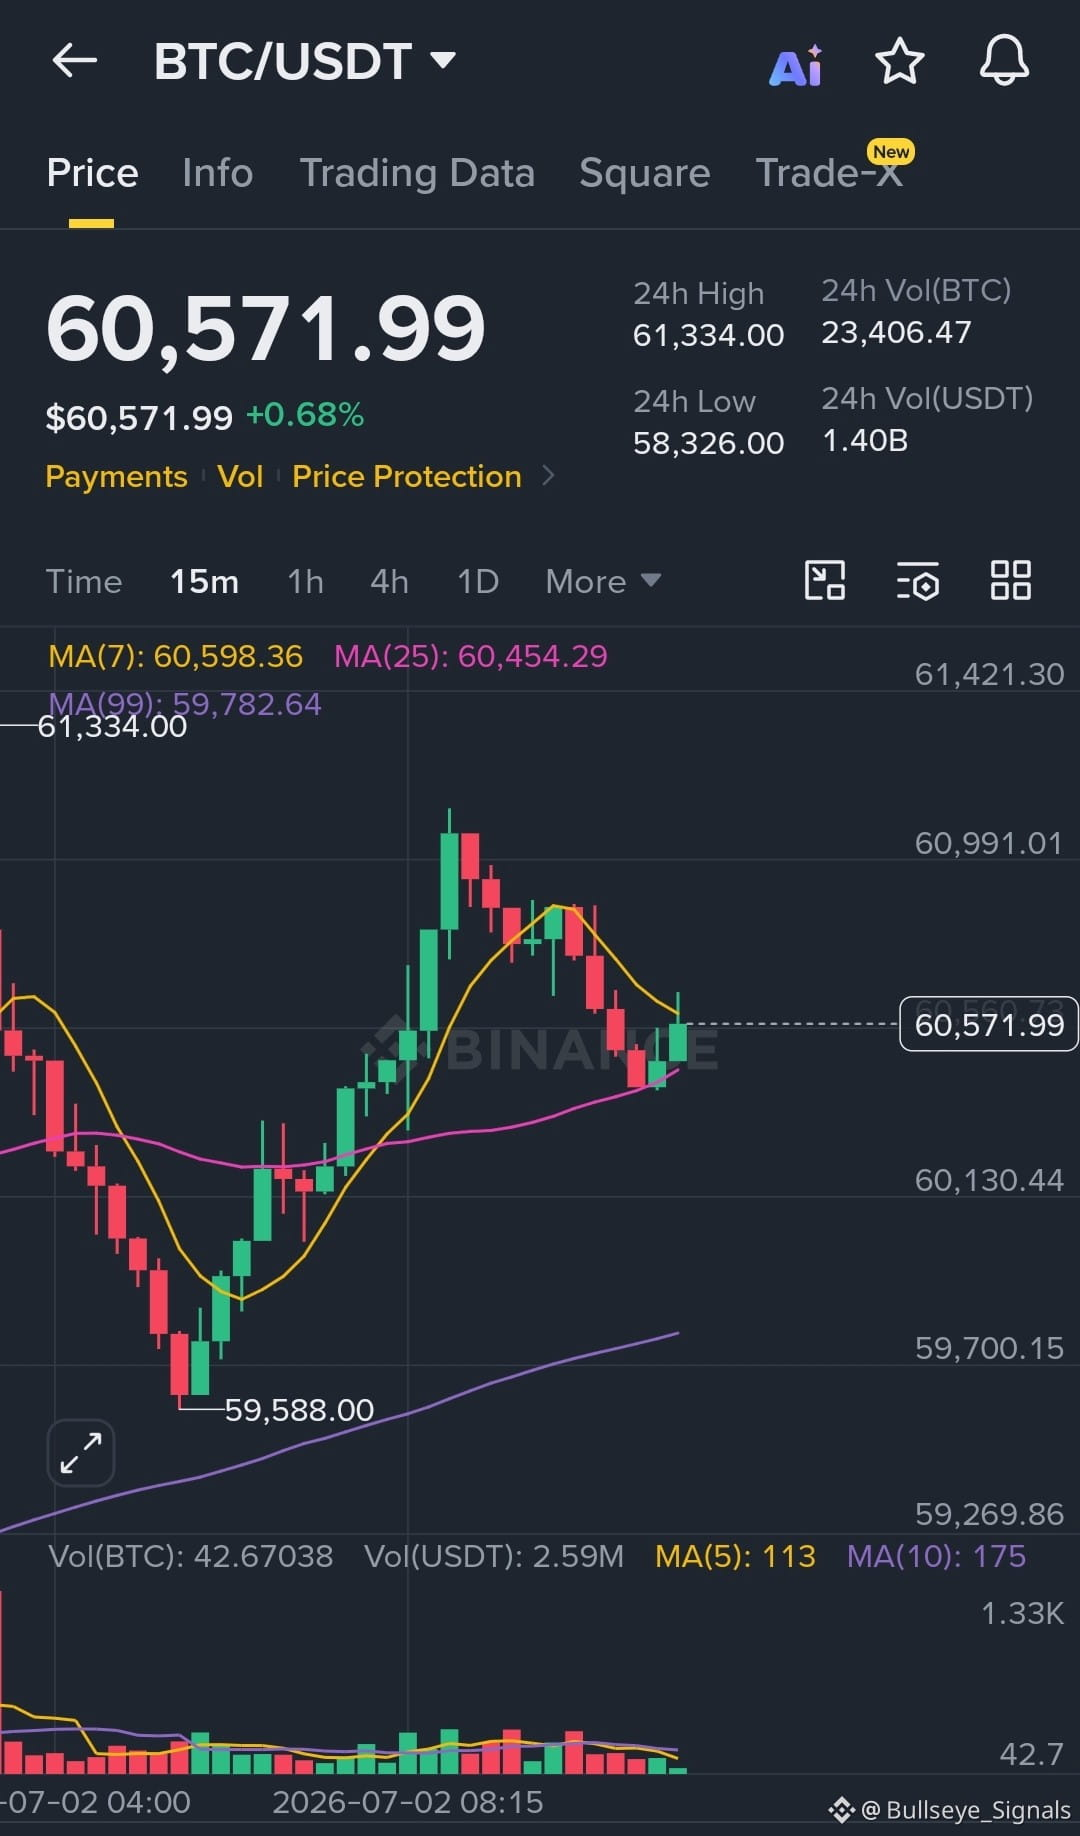This screenshot has width=1080, height=1836.
Task: Tap the 24h Vol(USDT) value 1.40B
Action: click(865, 440)
